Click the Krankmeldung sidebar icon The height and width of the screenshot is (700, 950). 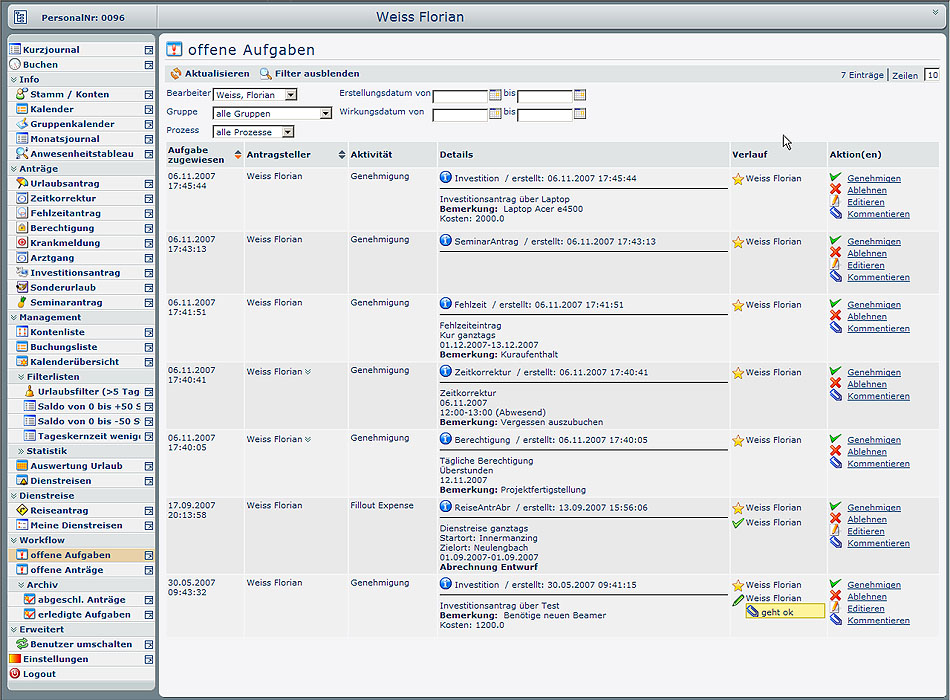click(22, 242)
